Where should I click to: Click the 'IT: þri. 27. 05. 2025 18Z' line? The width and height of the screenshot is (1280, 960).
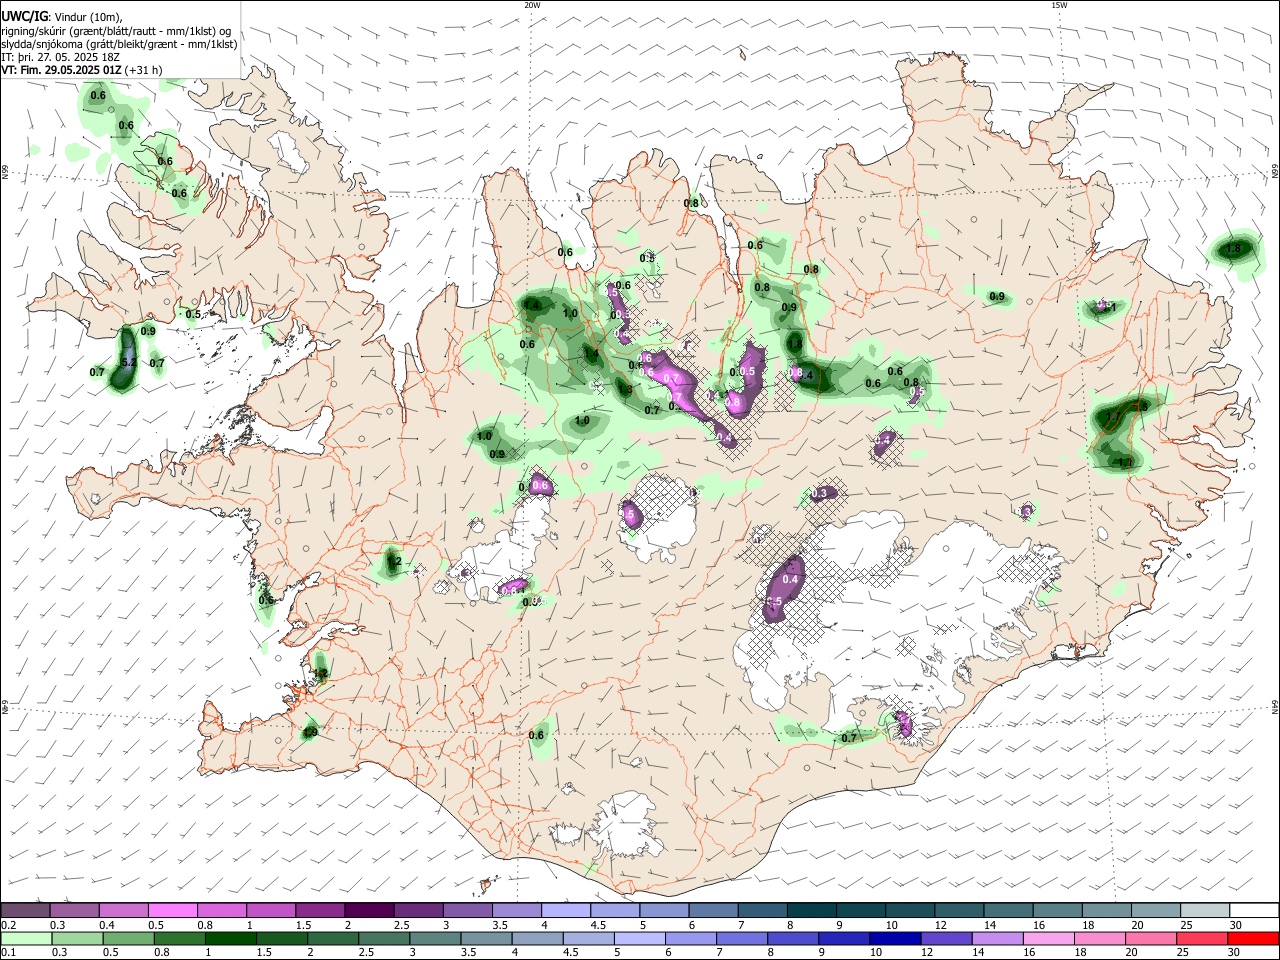[61, 57]
